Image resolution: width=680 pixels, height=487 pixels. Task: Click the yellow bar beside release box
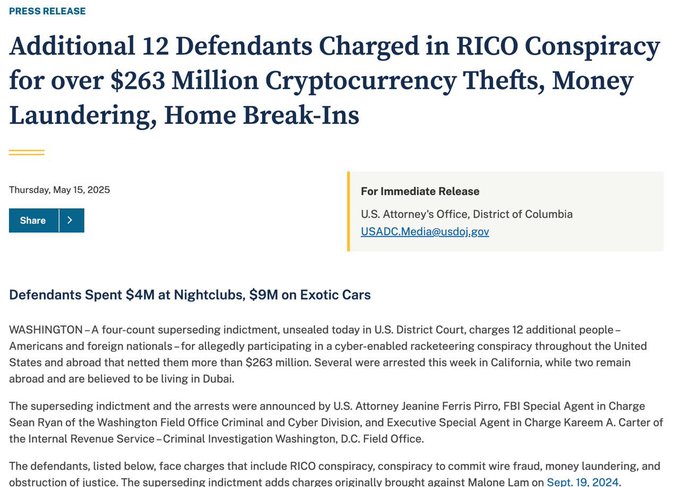(x=348, y=211)
